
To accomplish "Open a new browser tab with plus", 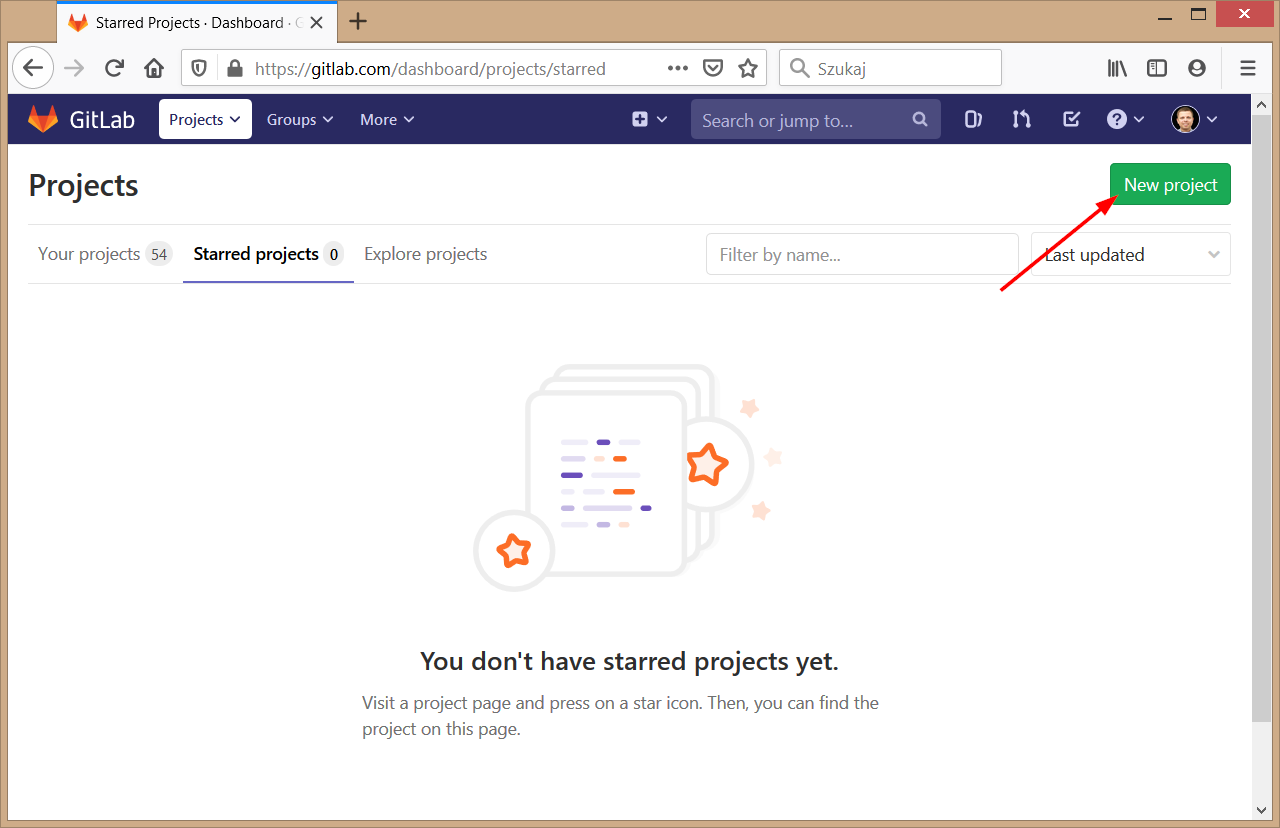I will point(358,21).
